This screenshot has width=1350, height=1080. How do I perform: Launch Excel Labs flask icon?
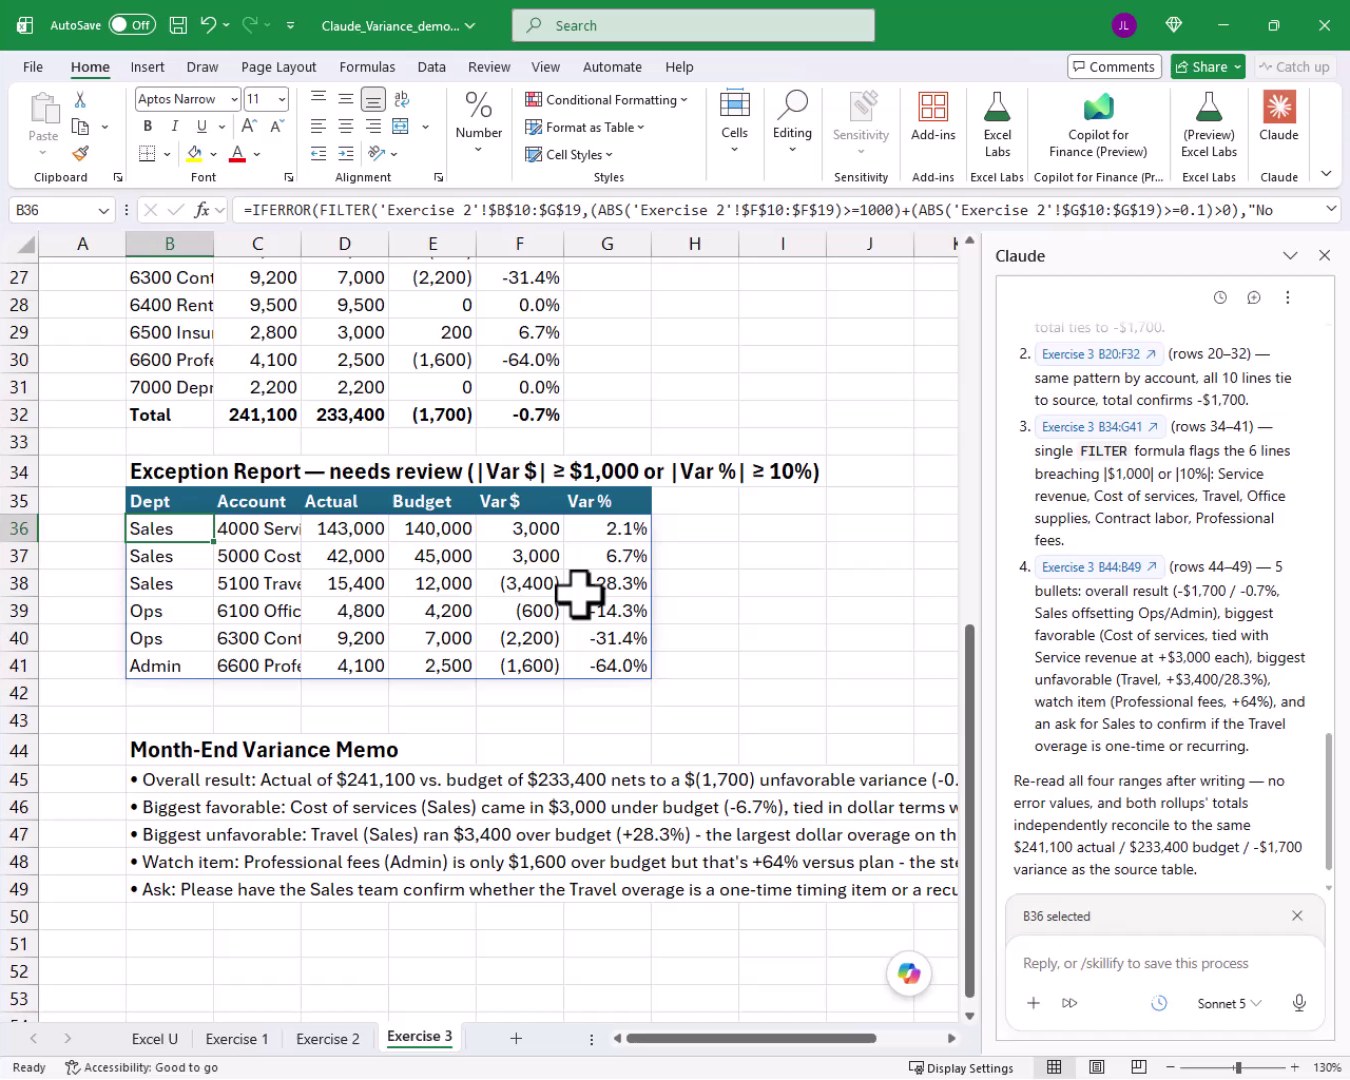(997, 124)
